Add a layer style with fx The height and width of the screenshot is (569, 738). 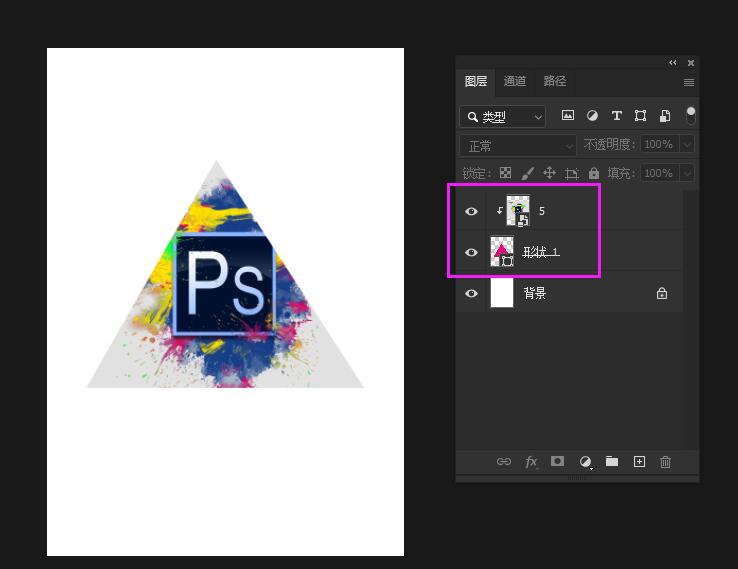(x=531, y=462)
